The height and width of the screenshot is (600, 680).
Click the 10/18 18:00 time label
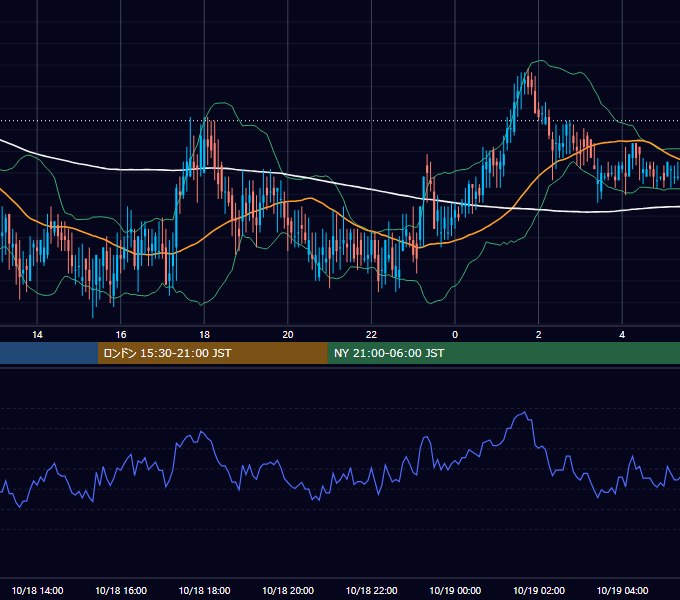pos(204,590)
